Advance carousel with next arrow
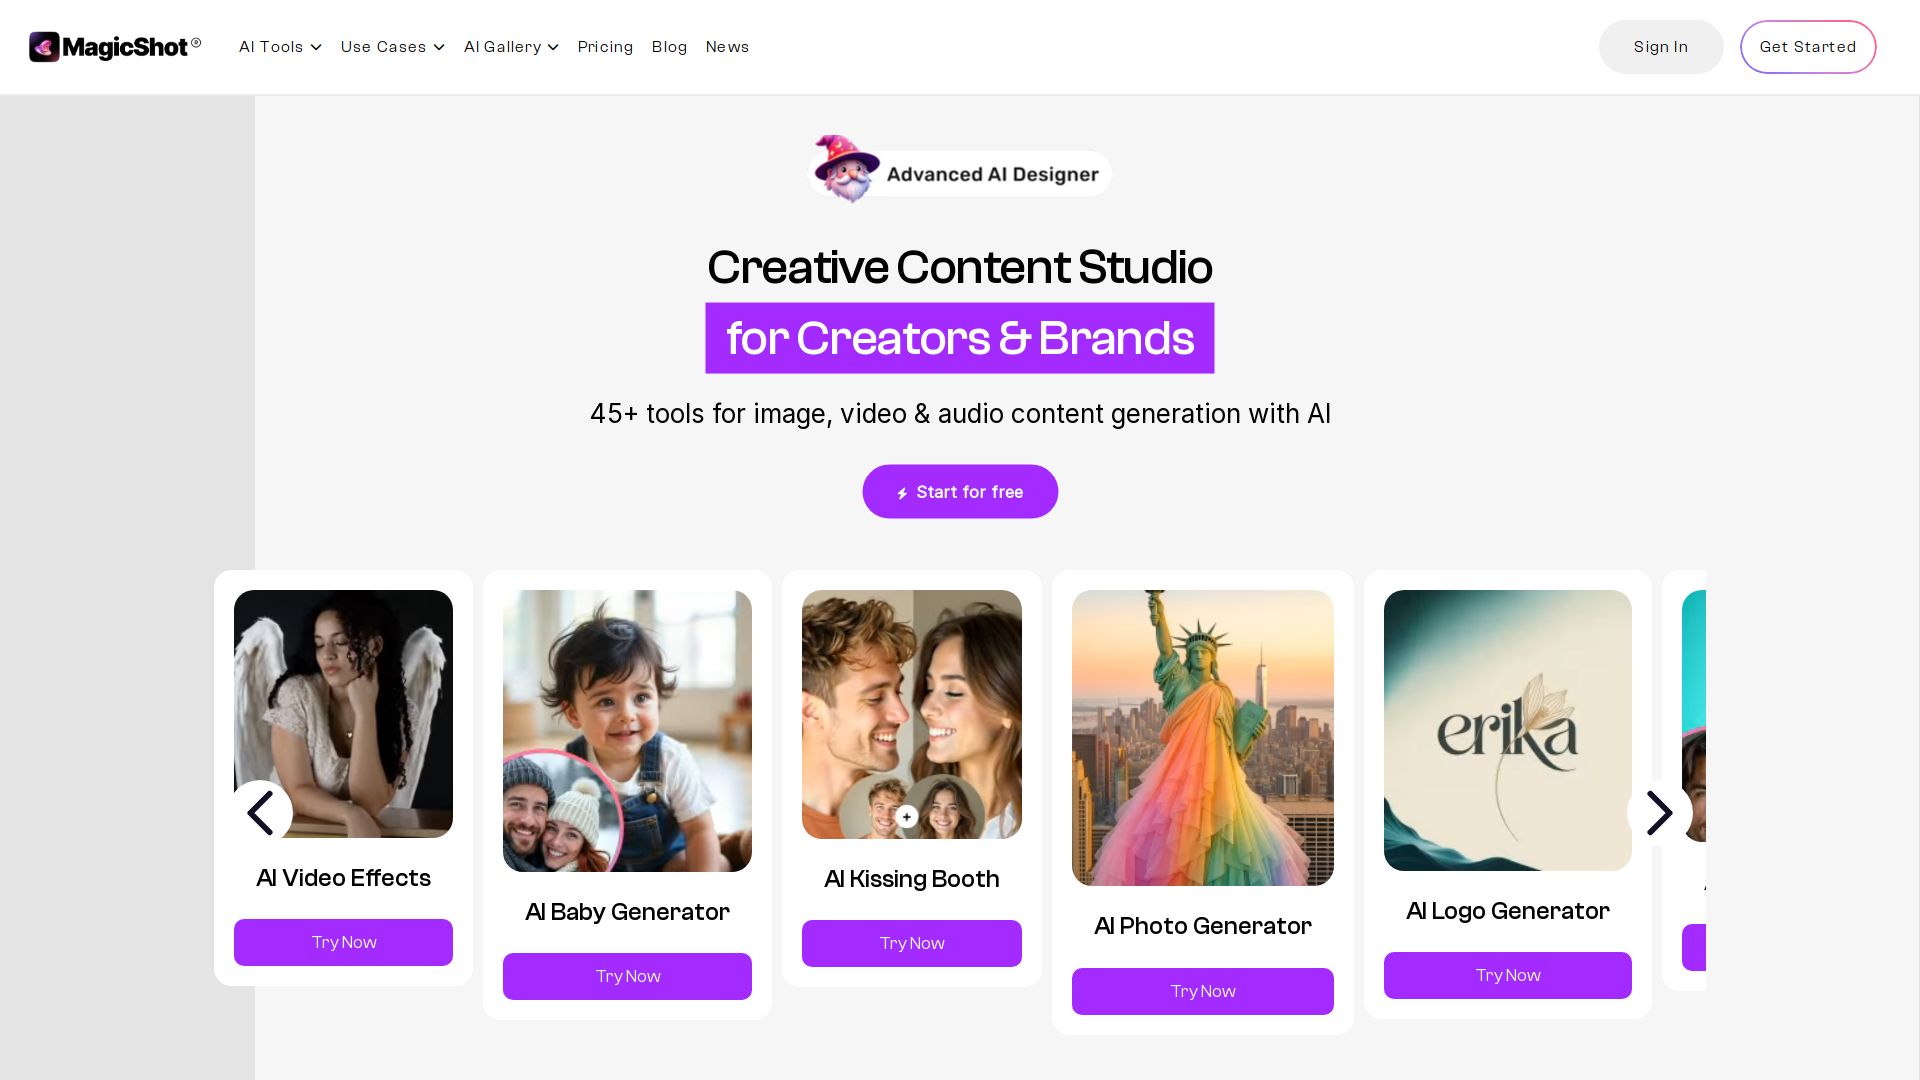 [1659, 813]
